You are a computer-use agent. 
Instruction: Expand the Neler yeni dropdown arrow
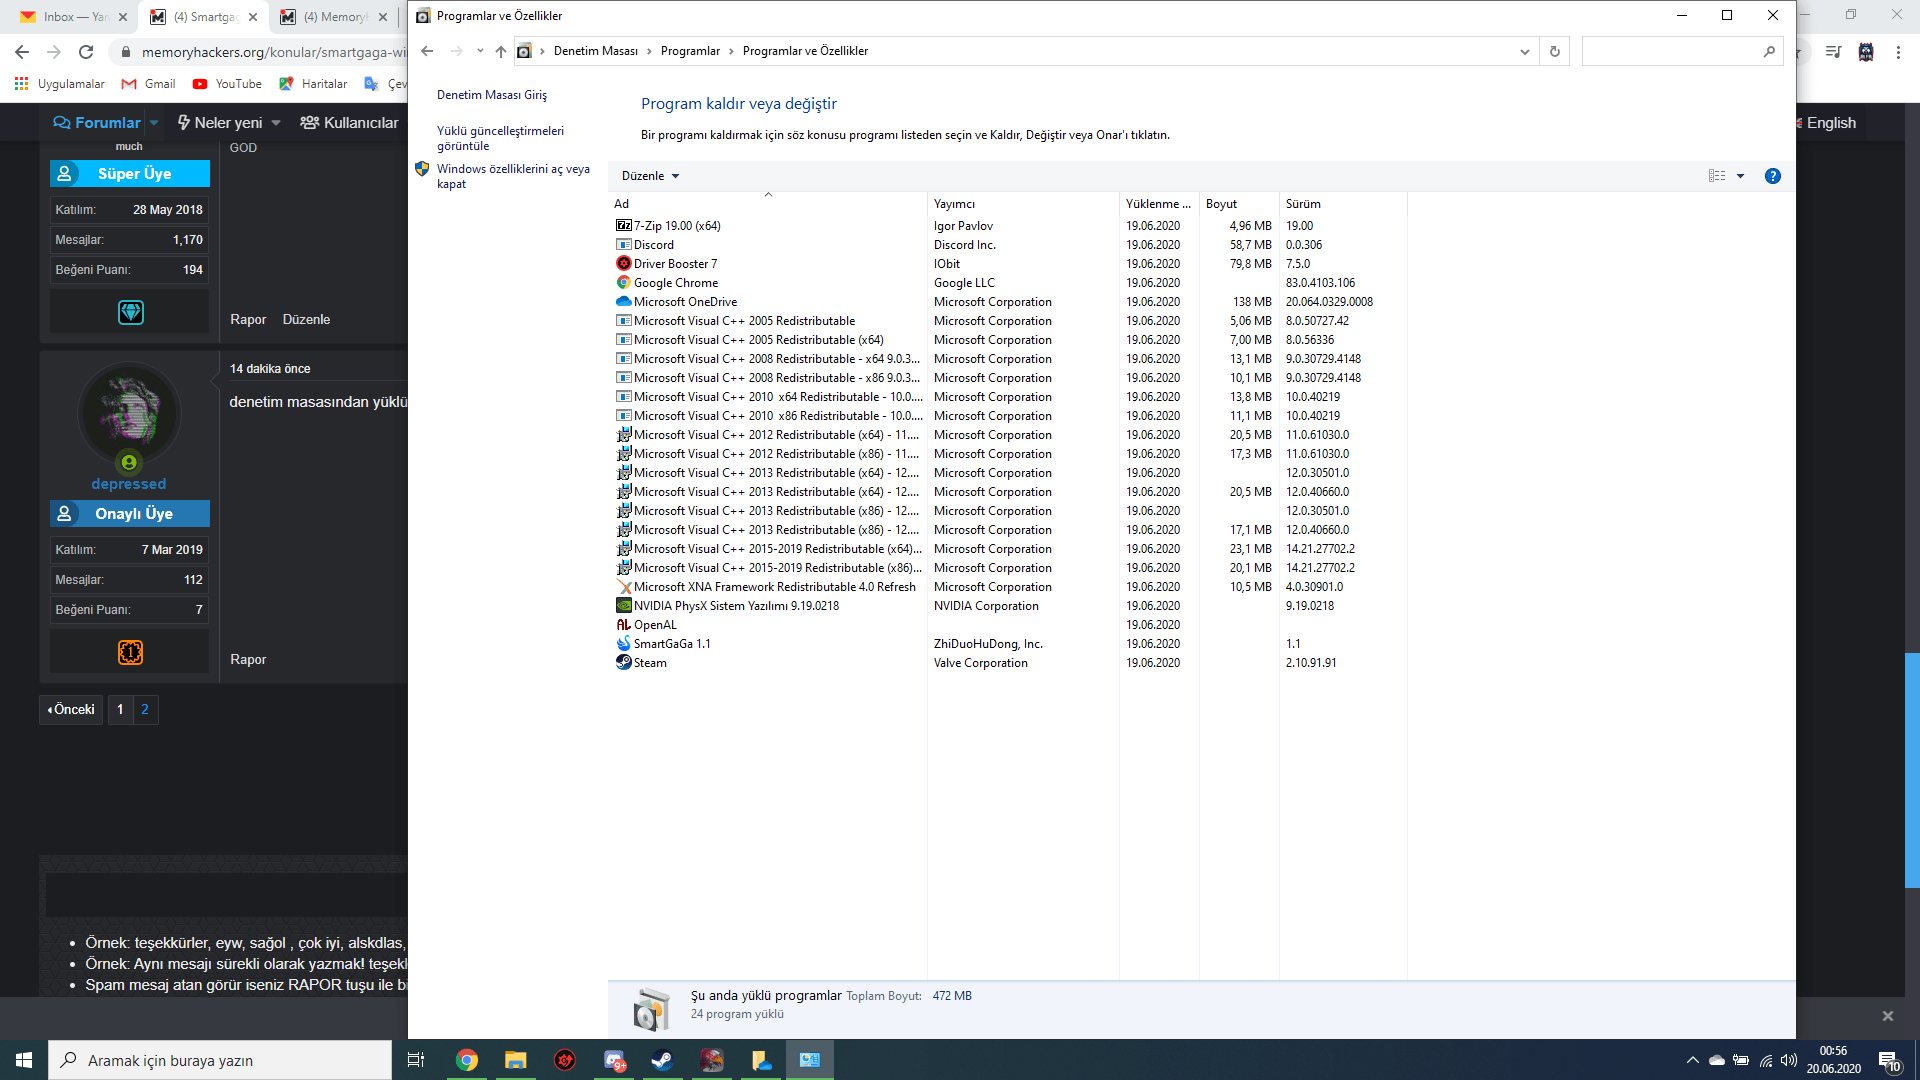tap(276, 123)
